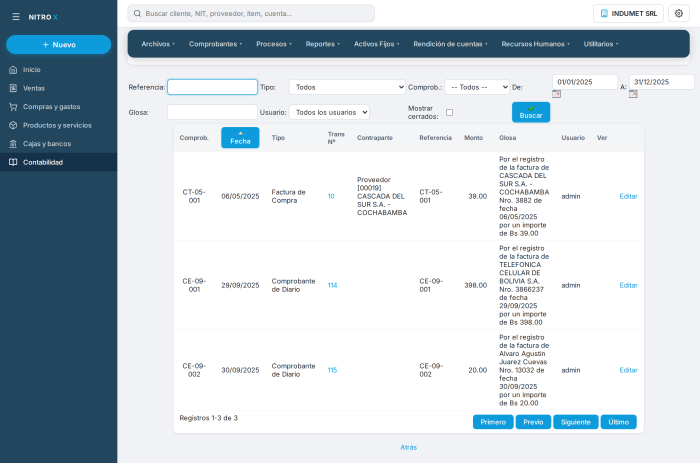Screen dimensions: 700x463
Task: Toggle the hamburger menu icon
Action: (16, 17)
